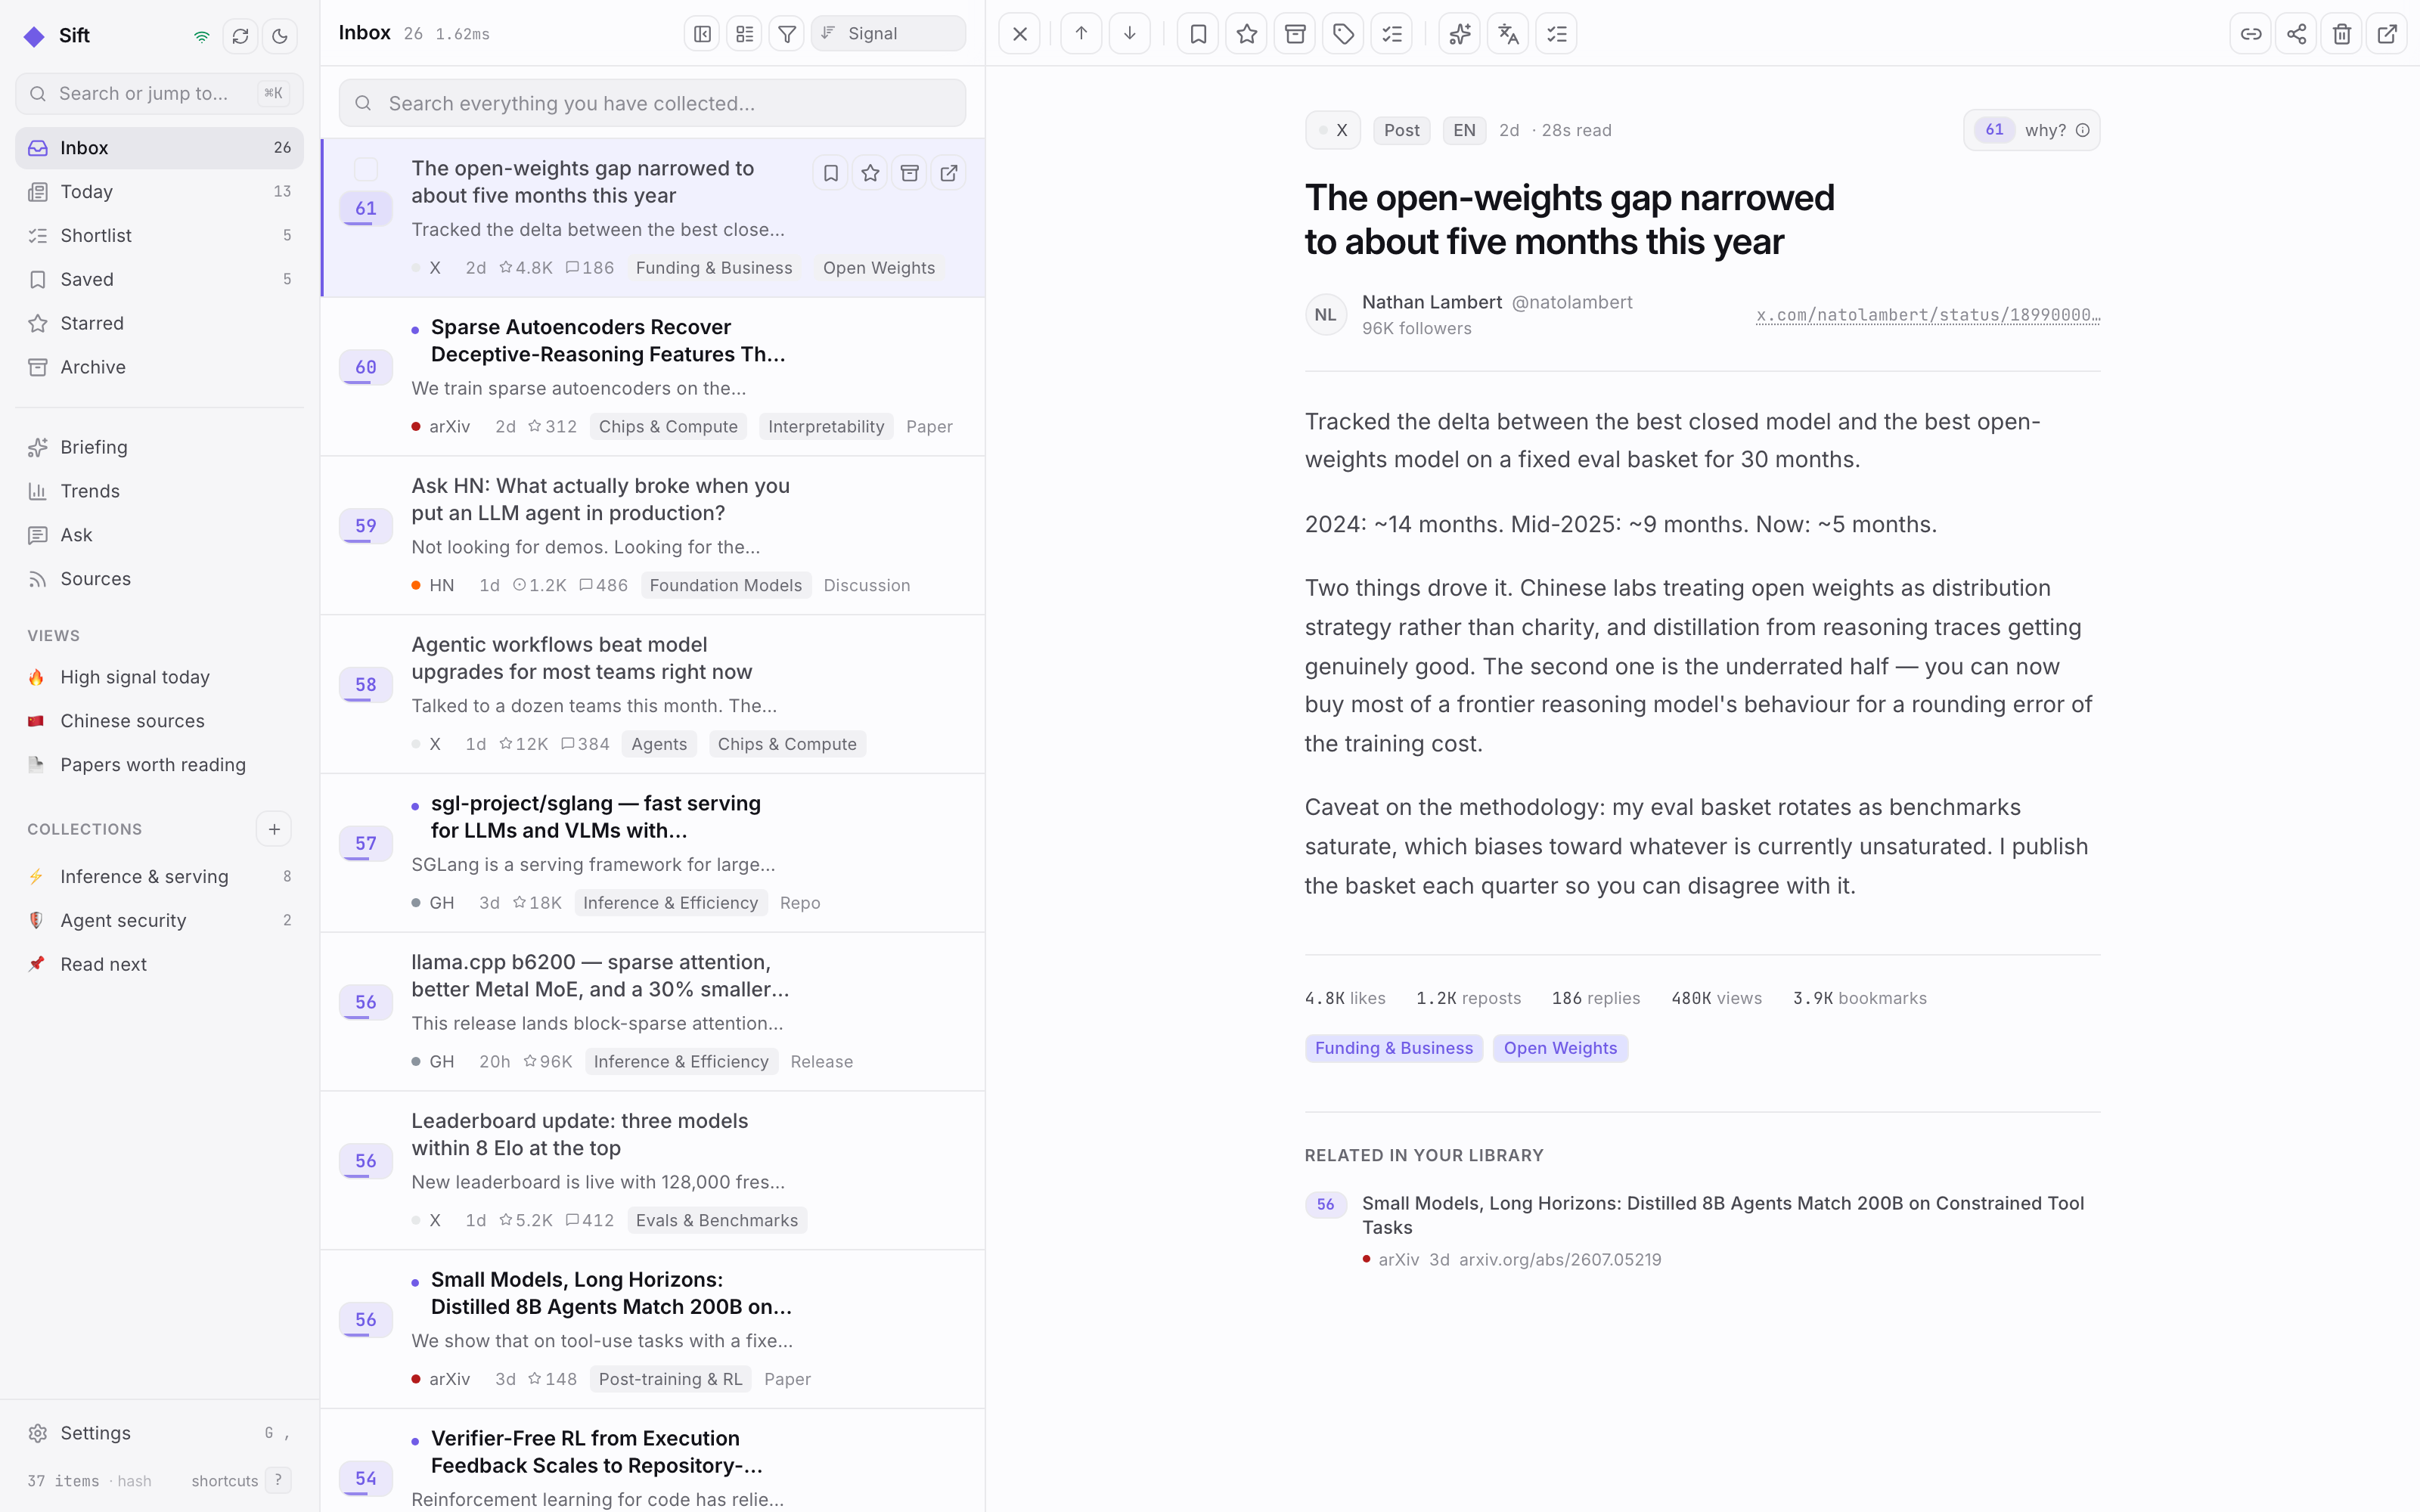
Task: Run AI summary with the sparkles icon
Action: (1460, 34)
